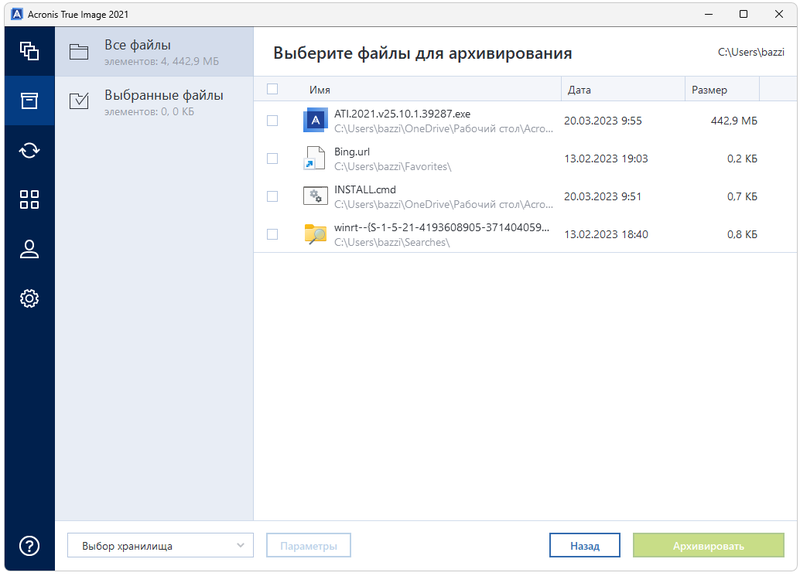Open the Settings gear in sidebar
The height and width of the screenshot is (576, 800).
[x=29, y=298]
